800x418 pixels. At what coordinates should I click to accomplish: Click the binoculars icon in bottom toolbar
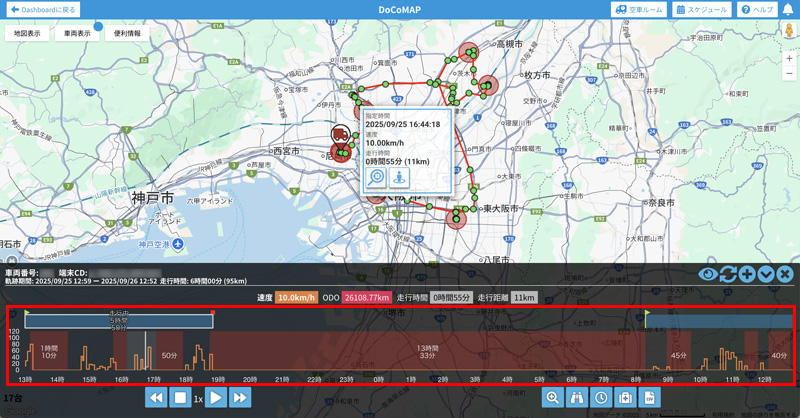point(577,398)
